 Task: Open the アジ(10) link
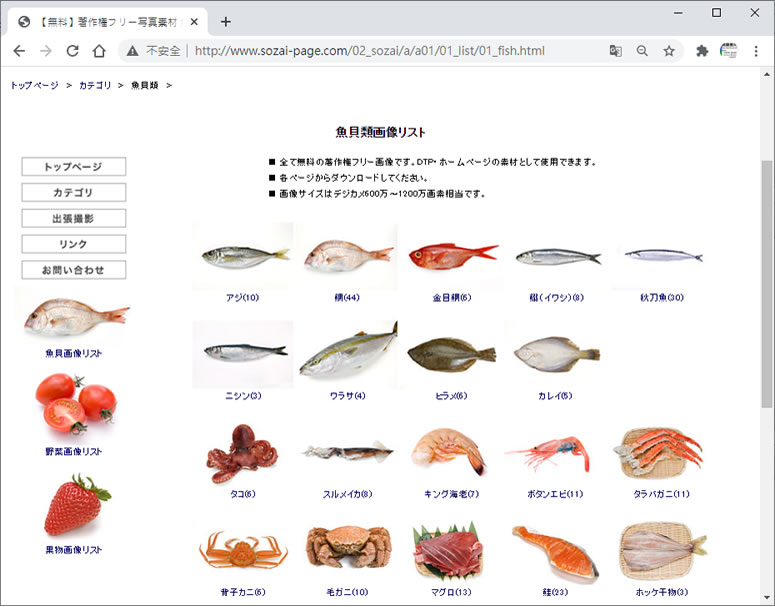[242, 298]
